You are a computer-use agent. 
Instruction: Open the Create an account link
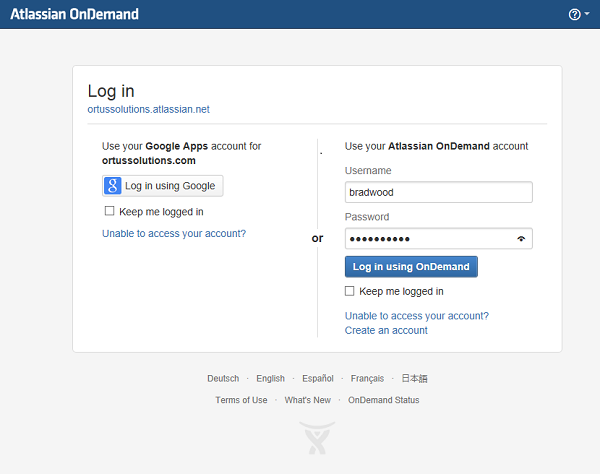pos(386,330)
